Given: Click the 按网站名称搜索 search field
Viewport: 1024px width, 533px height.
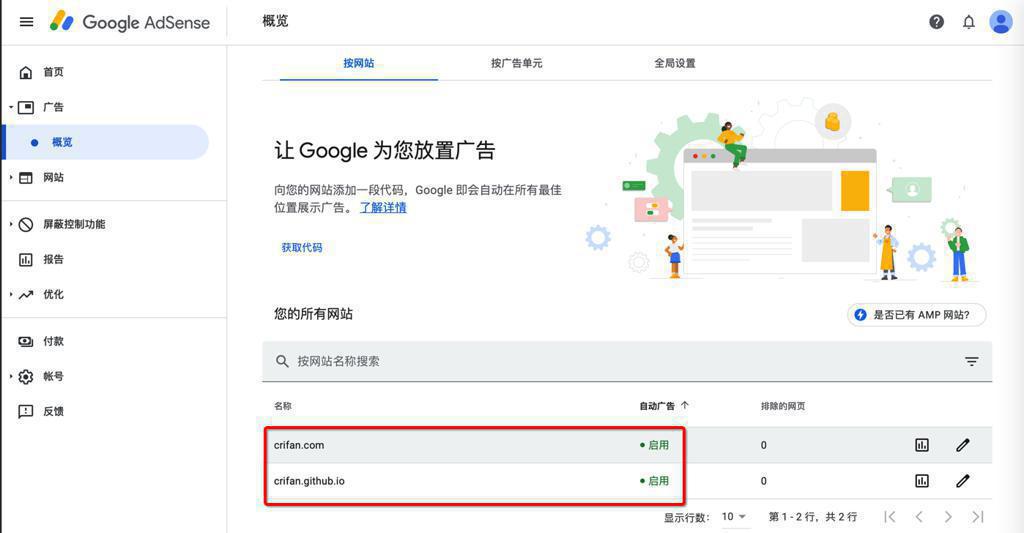Looking at the screenshot, I should coord(627,361).
